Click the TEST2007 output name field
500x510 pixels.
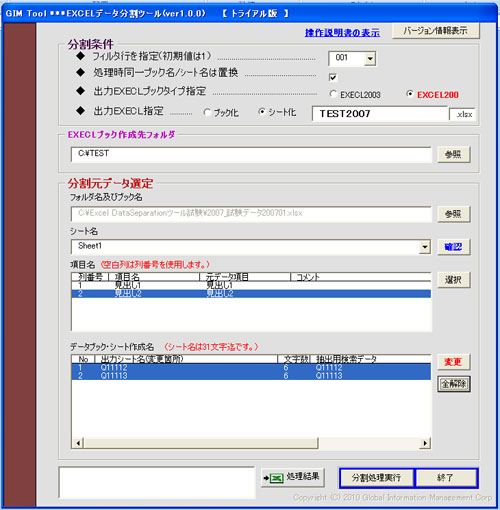[380, 114]
